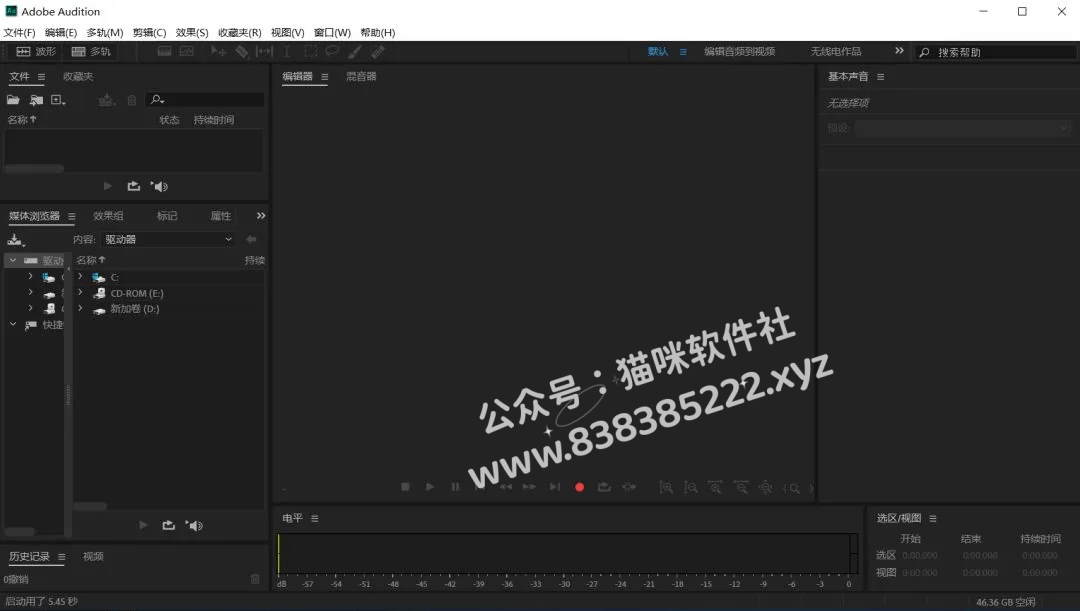Select the 默认 workspace

[x=658, y=52]
